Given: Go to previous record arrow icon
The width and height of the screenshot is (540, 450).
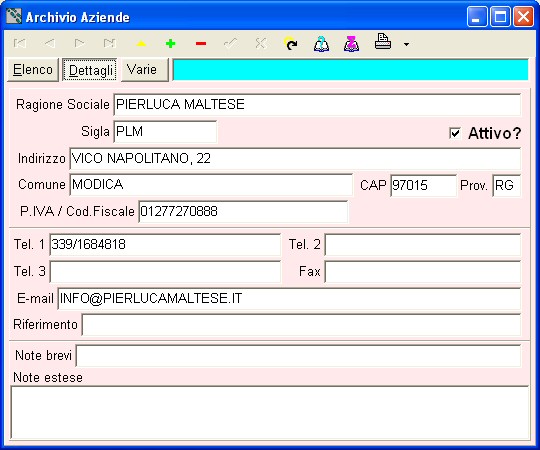Looking at the screenshot, I should point(50,43).
